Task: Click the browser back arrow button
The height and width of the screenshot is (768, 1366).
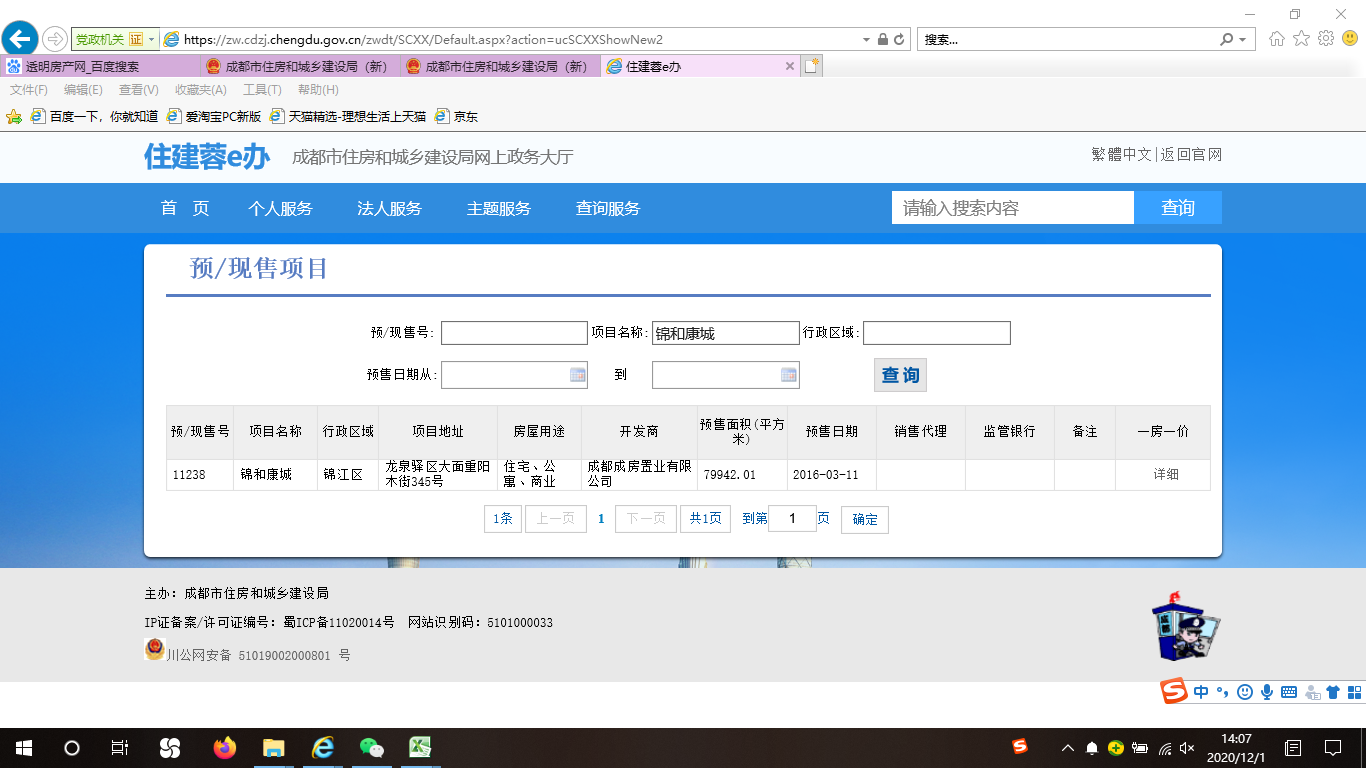Action: [20, 39]
